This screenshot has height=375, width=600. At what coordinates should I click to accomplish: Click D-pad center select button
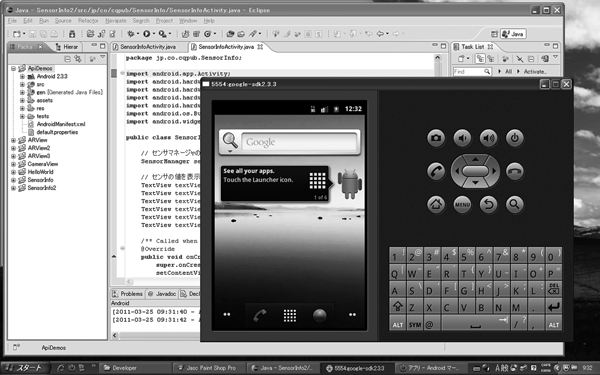[x=475, y=171]
